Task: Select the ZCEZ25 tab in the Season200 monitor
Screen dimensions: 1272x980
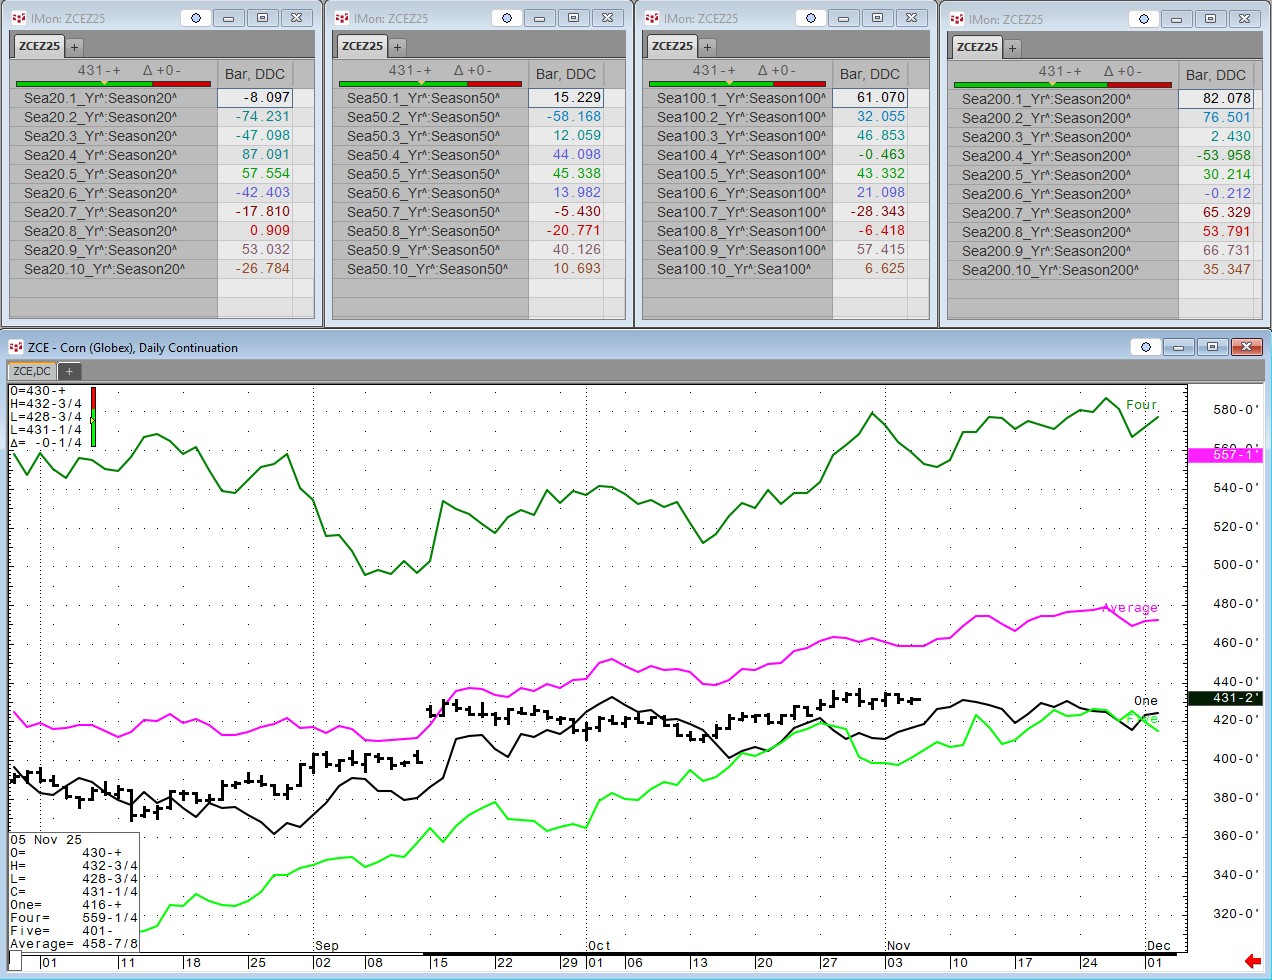Action: click(x=977, y=47)
